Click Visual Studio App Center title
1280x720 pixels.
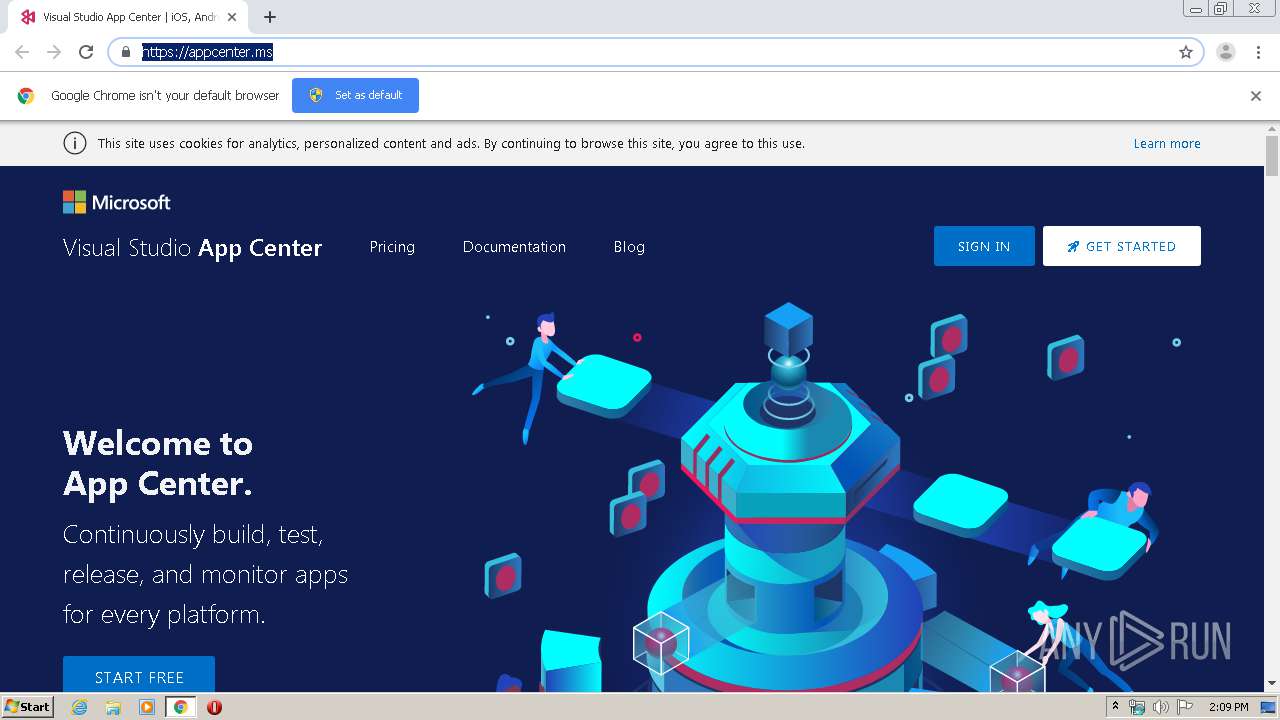[x=192, y=248]
